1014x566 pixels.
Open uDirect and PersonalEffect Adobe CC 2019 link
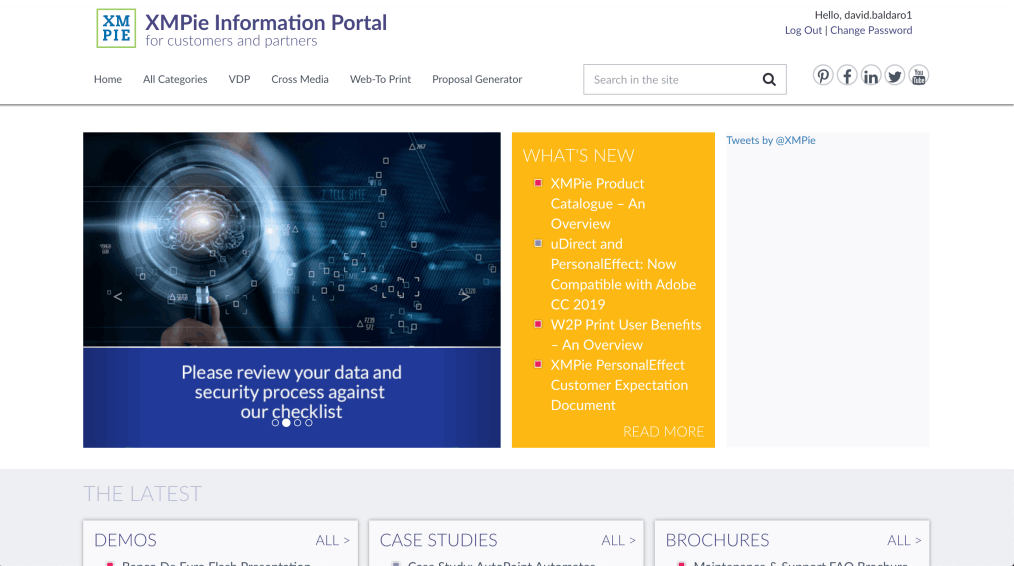click(623, 274)
